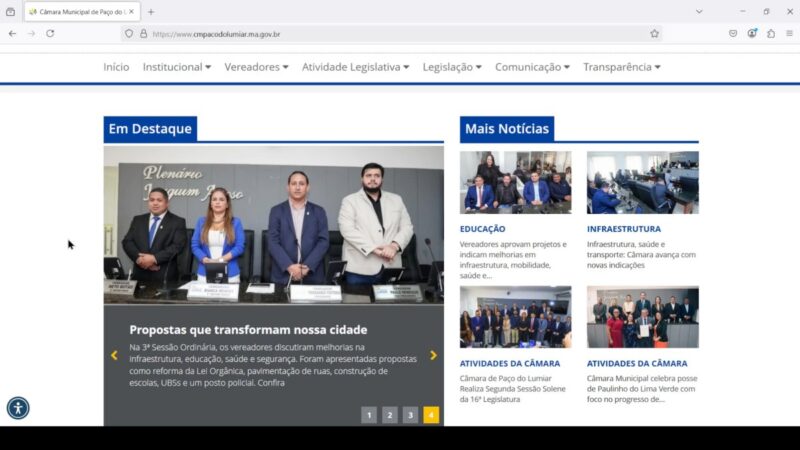
Task: Show site security padlock info
Action: click(144, 34)
